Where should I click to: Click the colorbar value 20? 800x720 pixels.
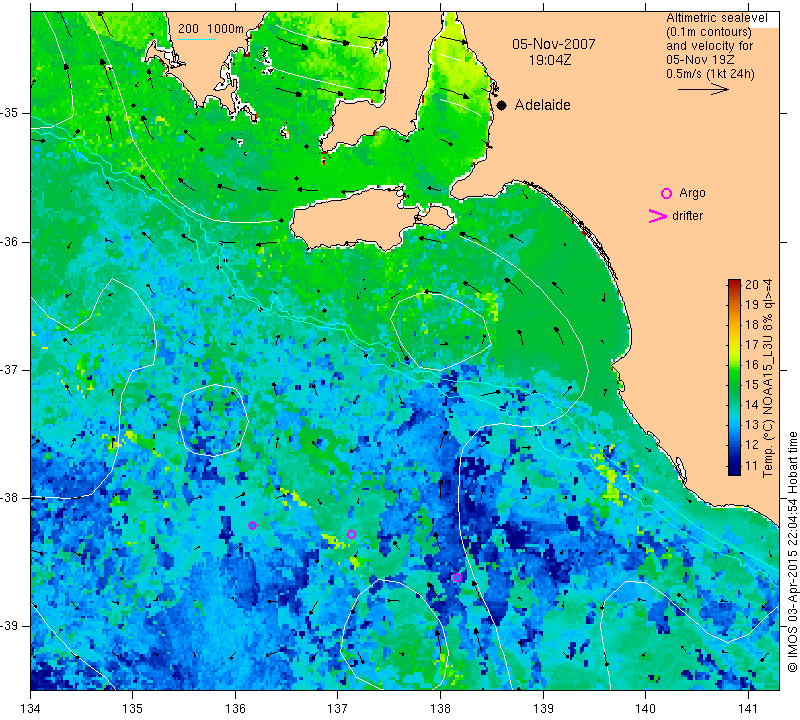coord(752,285)
